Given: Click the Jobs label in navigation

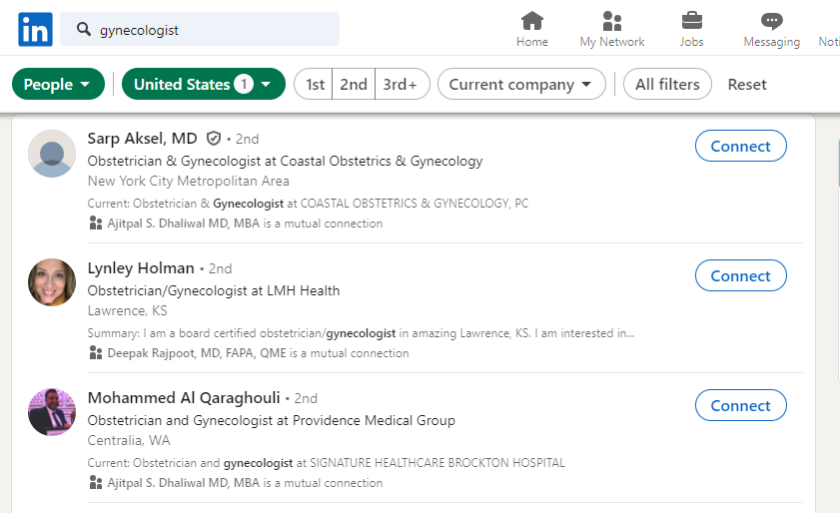Looking at the screenshot, I should click(692, 42).
